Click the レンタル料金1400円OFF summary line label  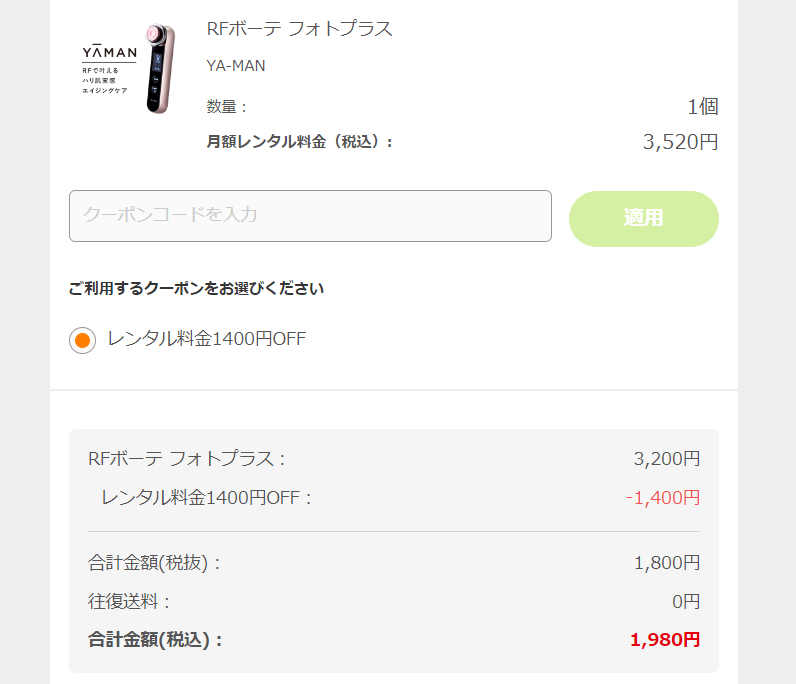click(x=207, y=497)
